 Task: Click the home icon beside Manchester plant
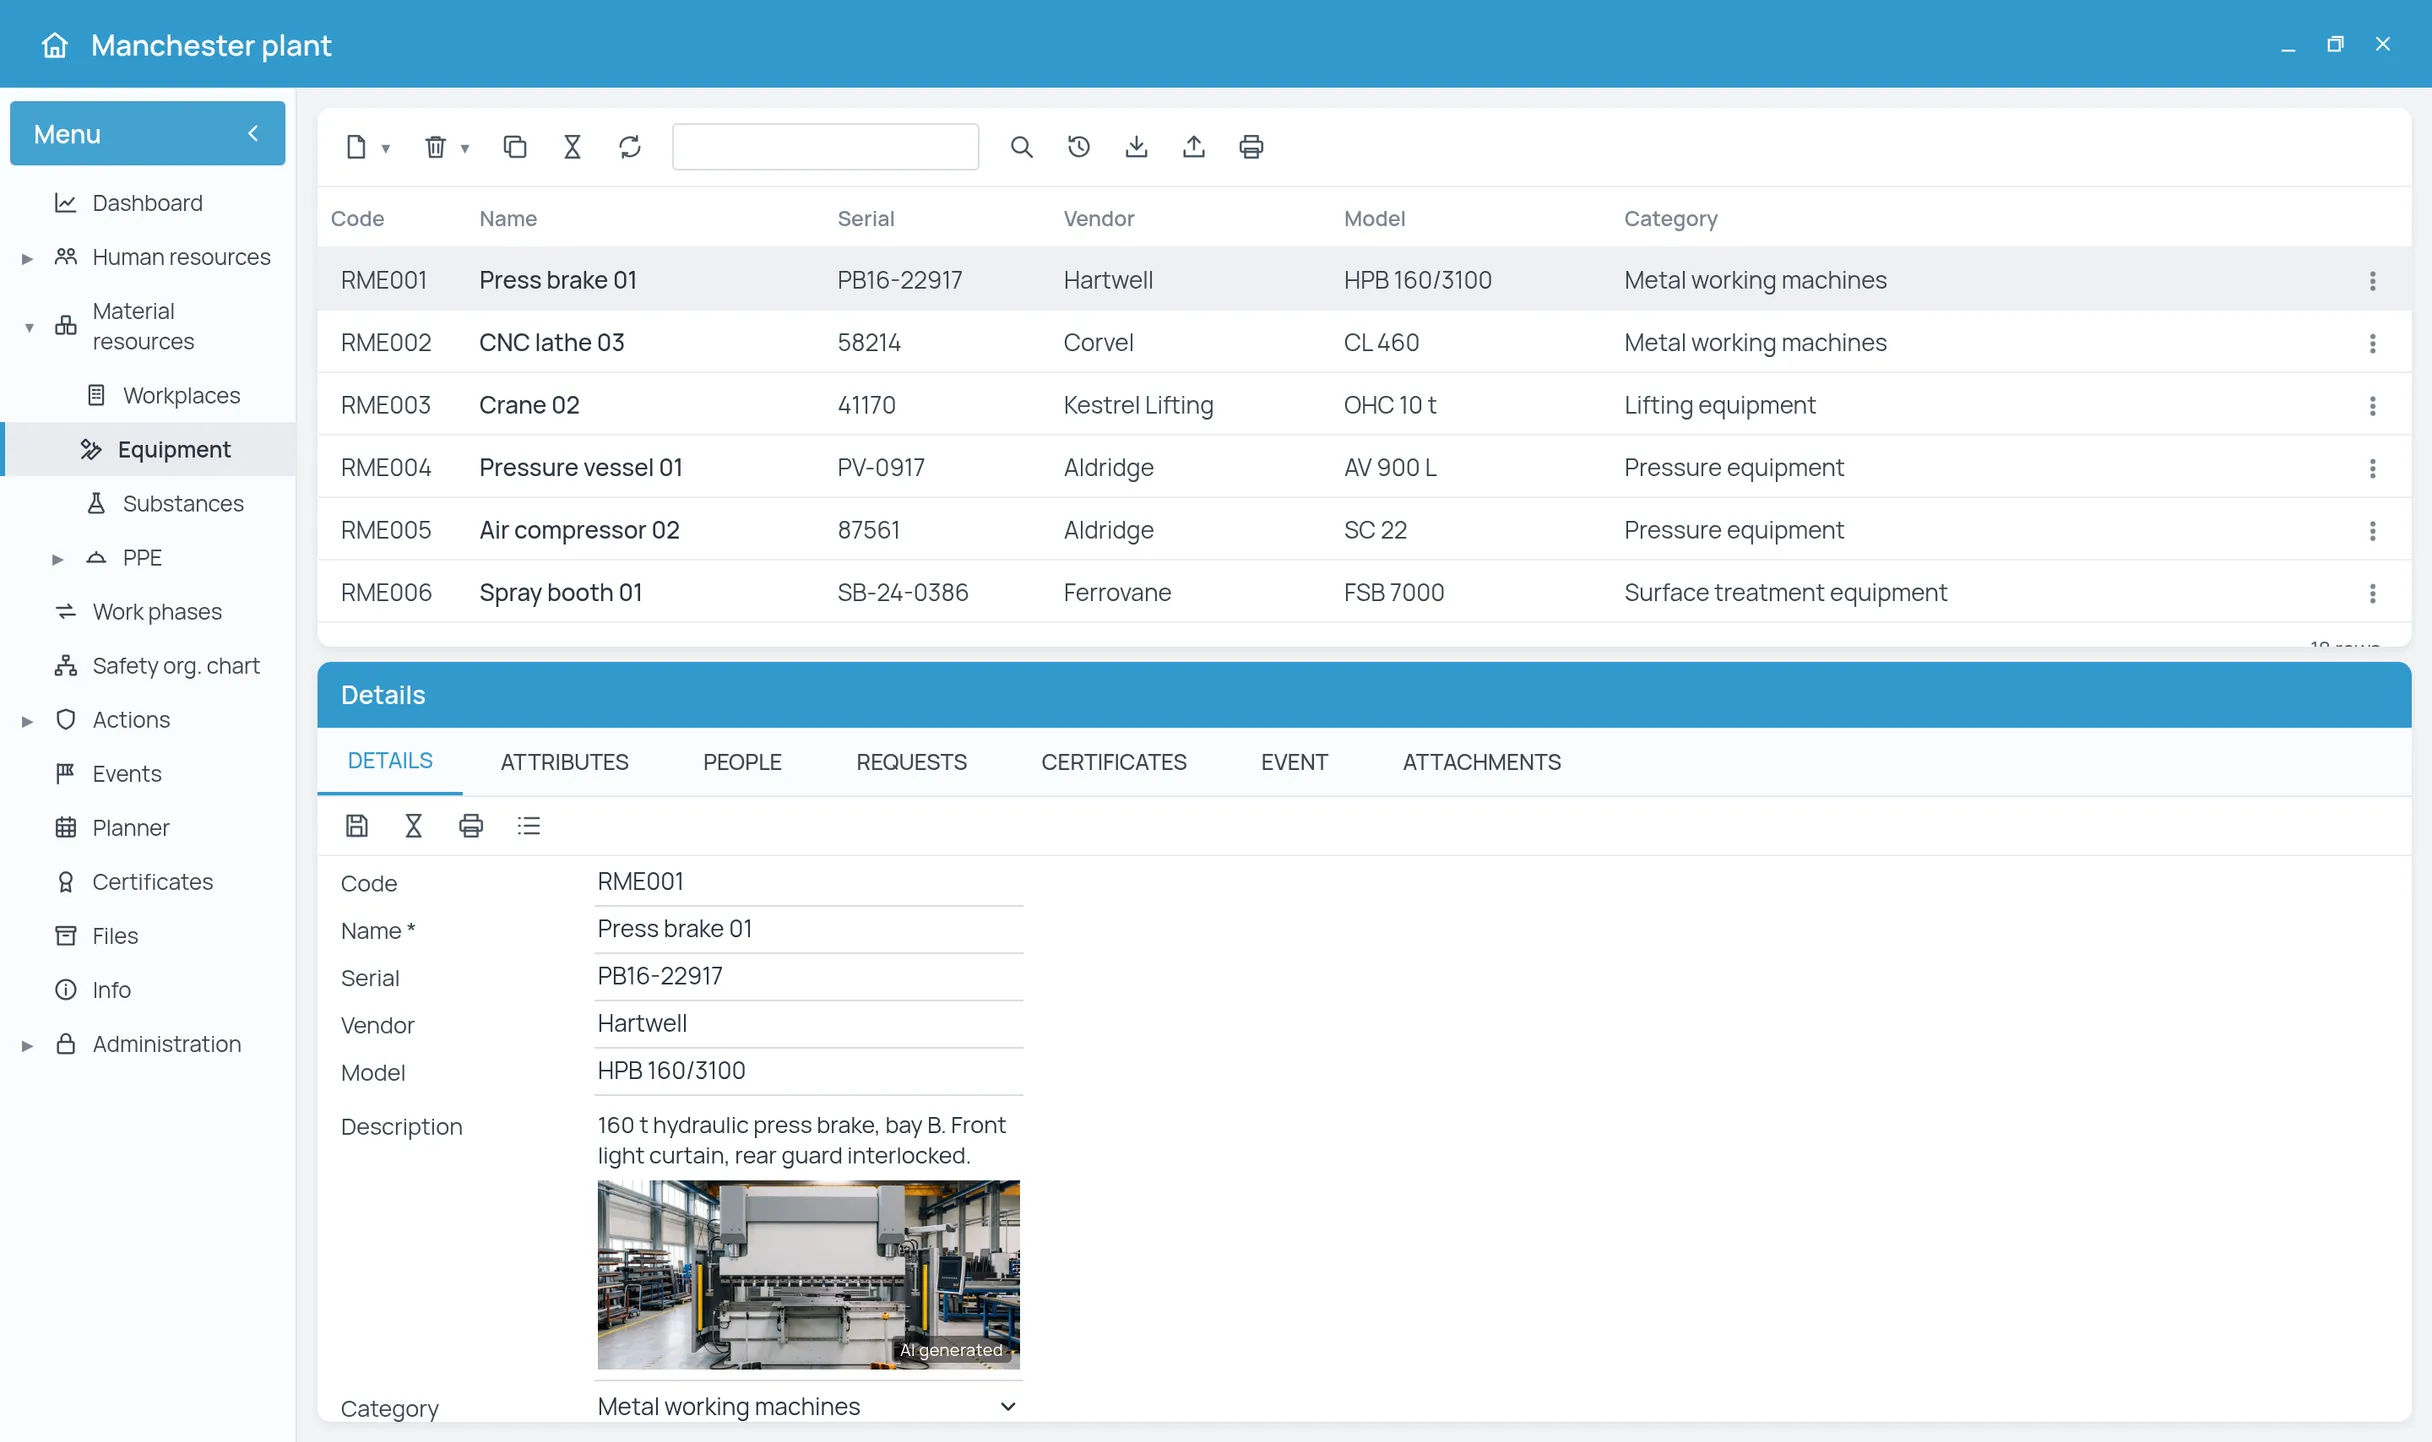(55, 45)
